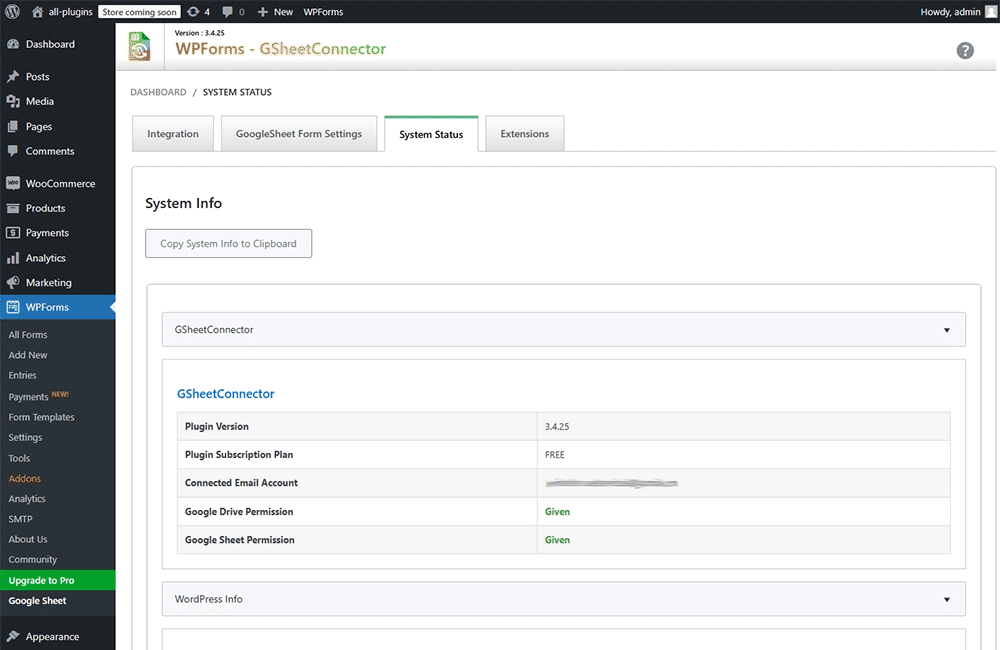The width and height of the screenshot is (1000, 650).
Task: Click the Plugin Version value 3.4.25
Action: [x=557, y=427]
